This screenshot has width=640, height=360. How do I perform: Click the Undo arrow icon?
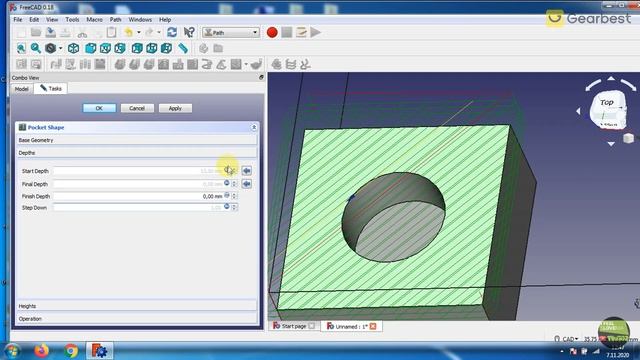click(x=129, y=32)
